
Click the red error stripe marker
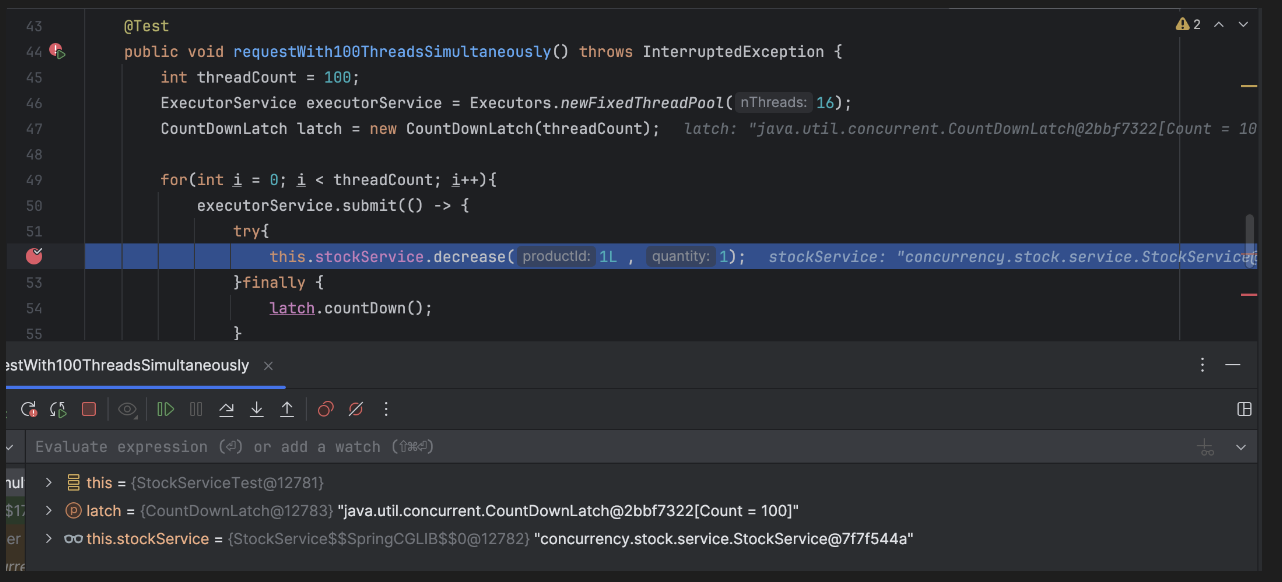pos(1248,295)
